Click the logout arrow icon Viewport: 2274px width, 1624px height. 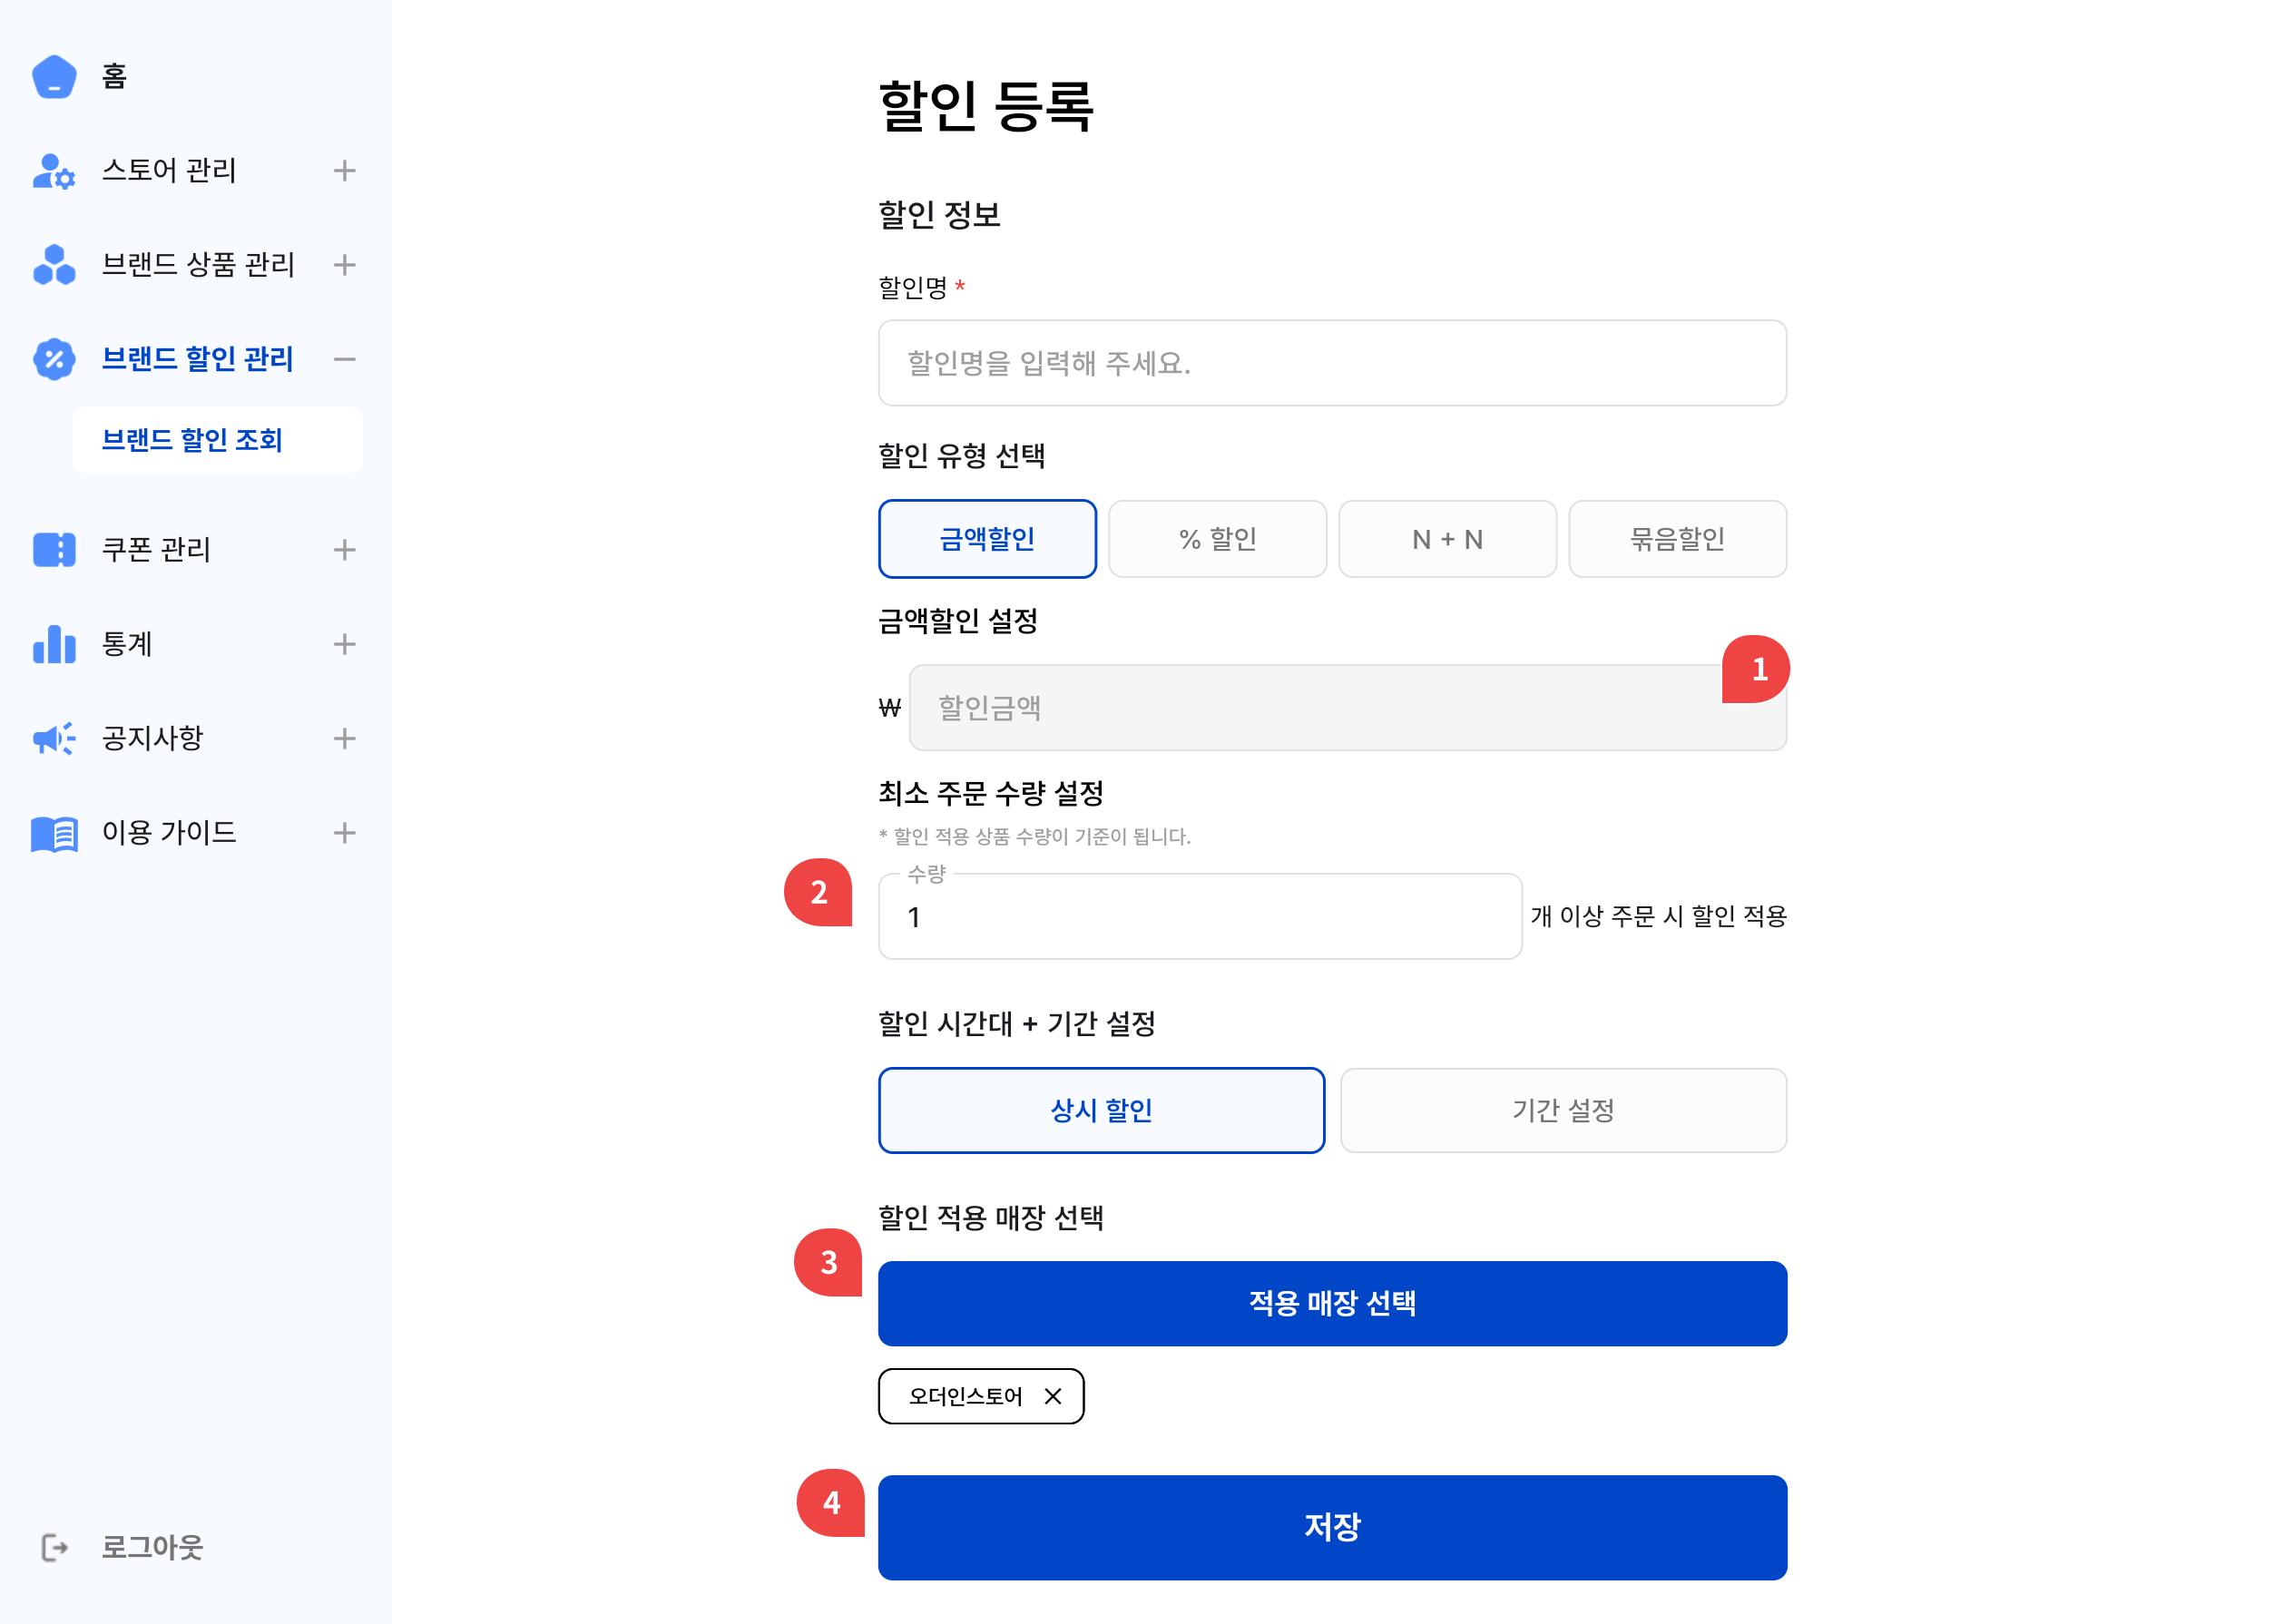pos(54,1548)
